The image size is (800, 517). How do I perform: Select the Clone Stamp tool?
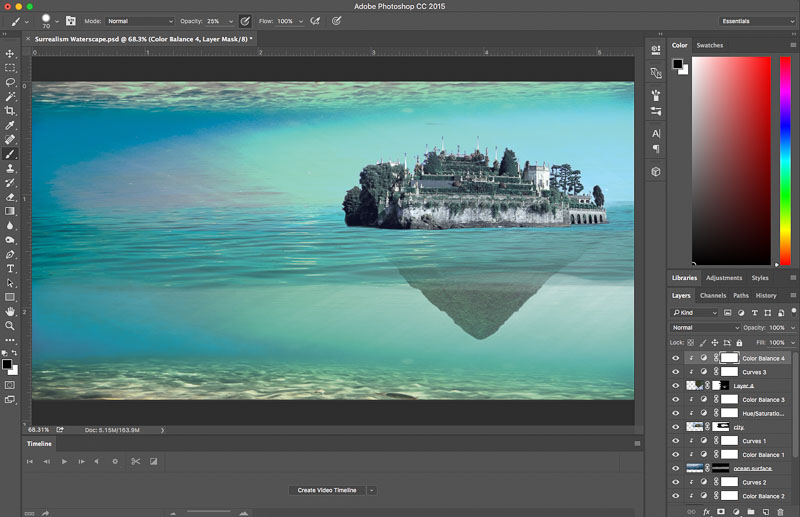[10, 168]
